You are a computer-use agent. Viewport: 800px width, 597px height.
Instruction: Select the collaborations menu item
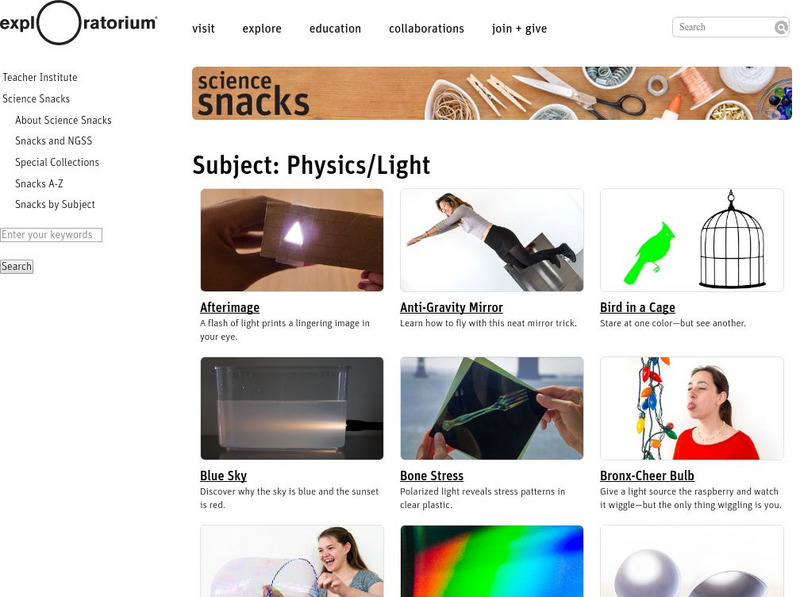pos(427,29)
